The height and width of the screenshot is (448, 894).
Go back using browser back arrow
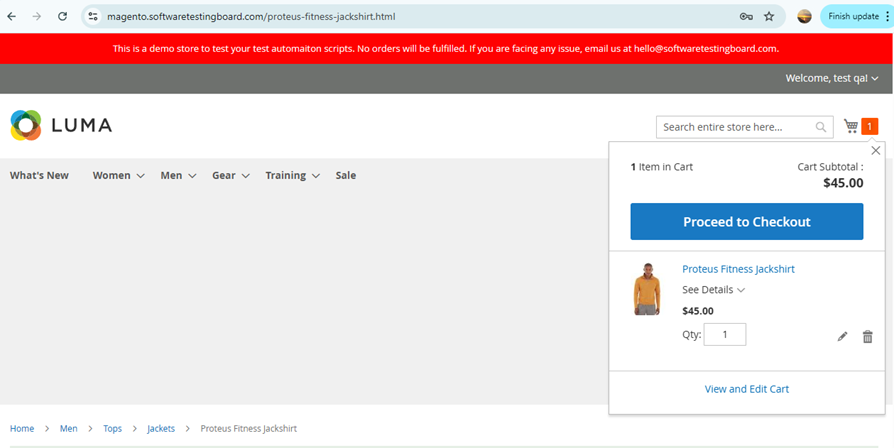tap(12, 16)
